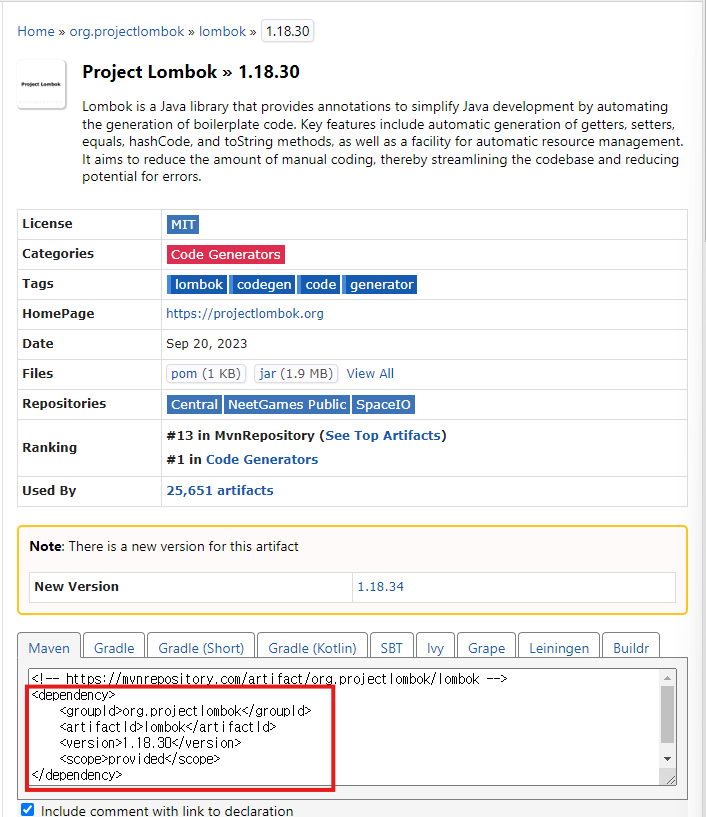Open the Central repository badge
This screenshot has width=706, height=817.
pos(194,404)
